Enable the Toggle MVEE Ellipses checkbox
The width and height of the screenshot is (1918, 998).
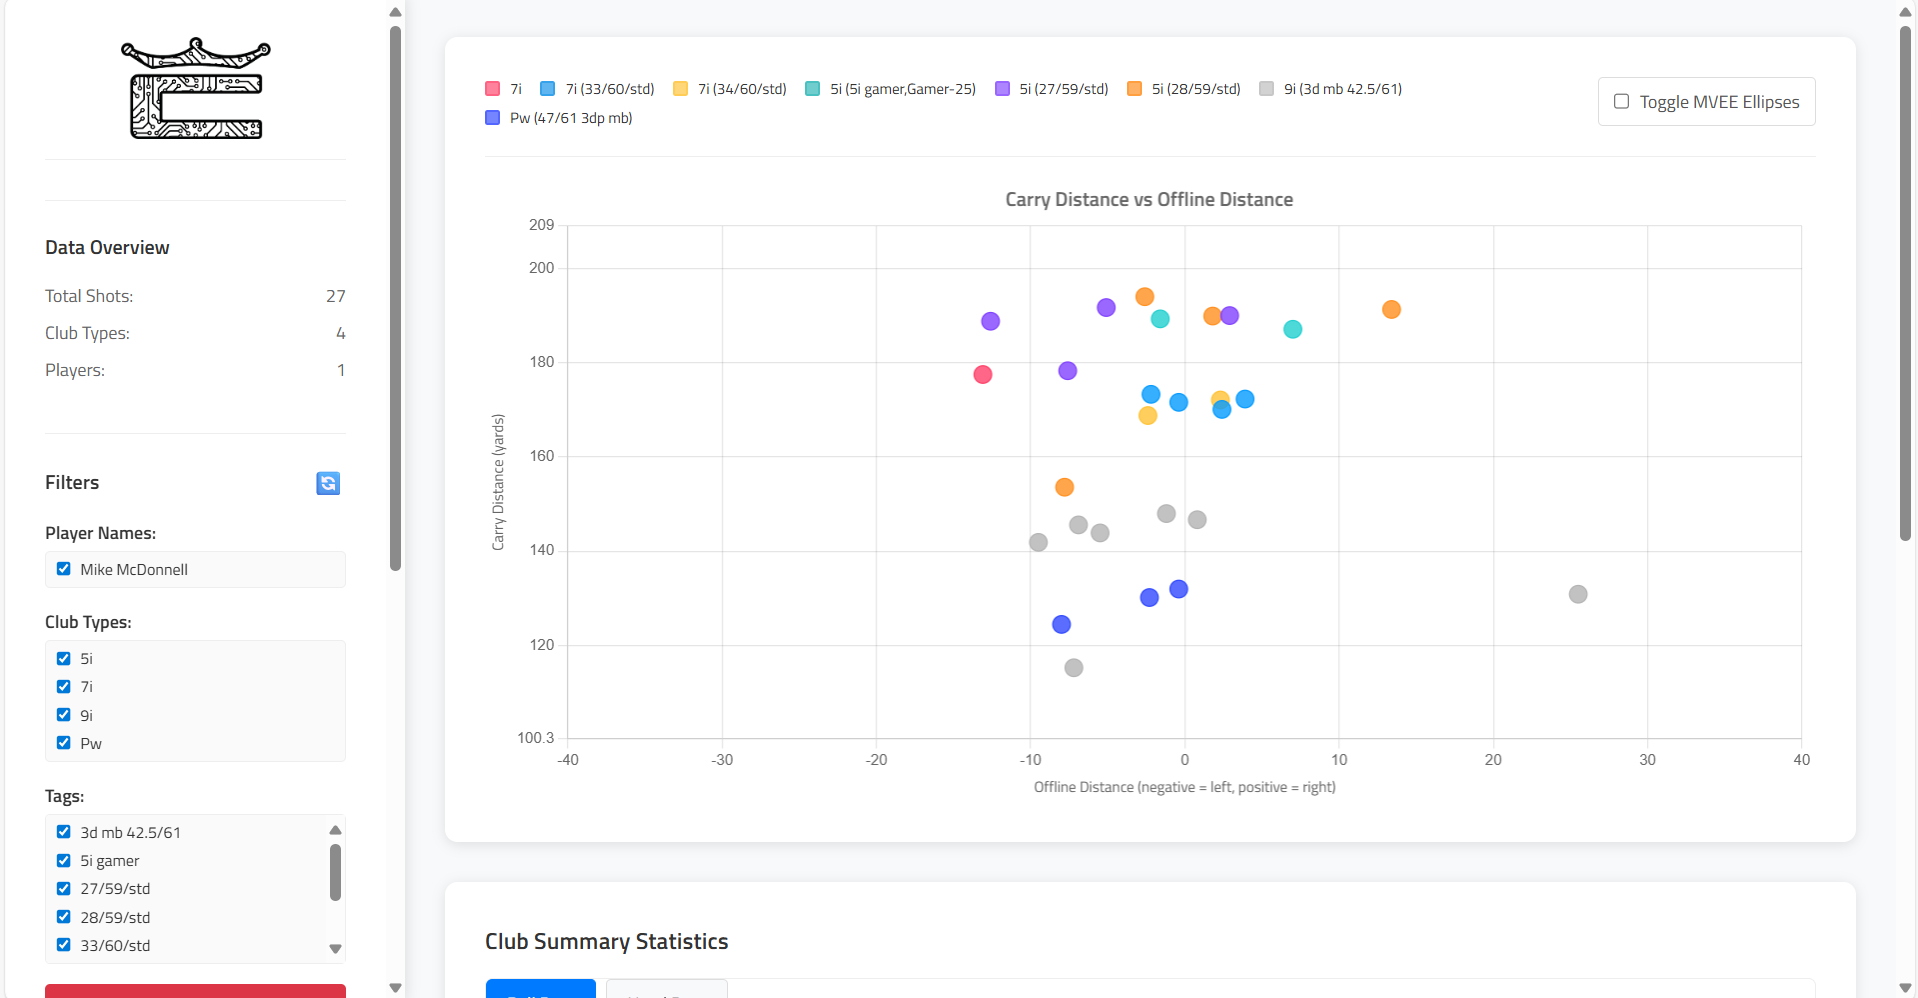pyautogui.click(x=1622, y=101)
